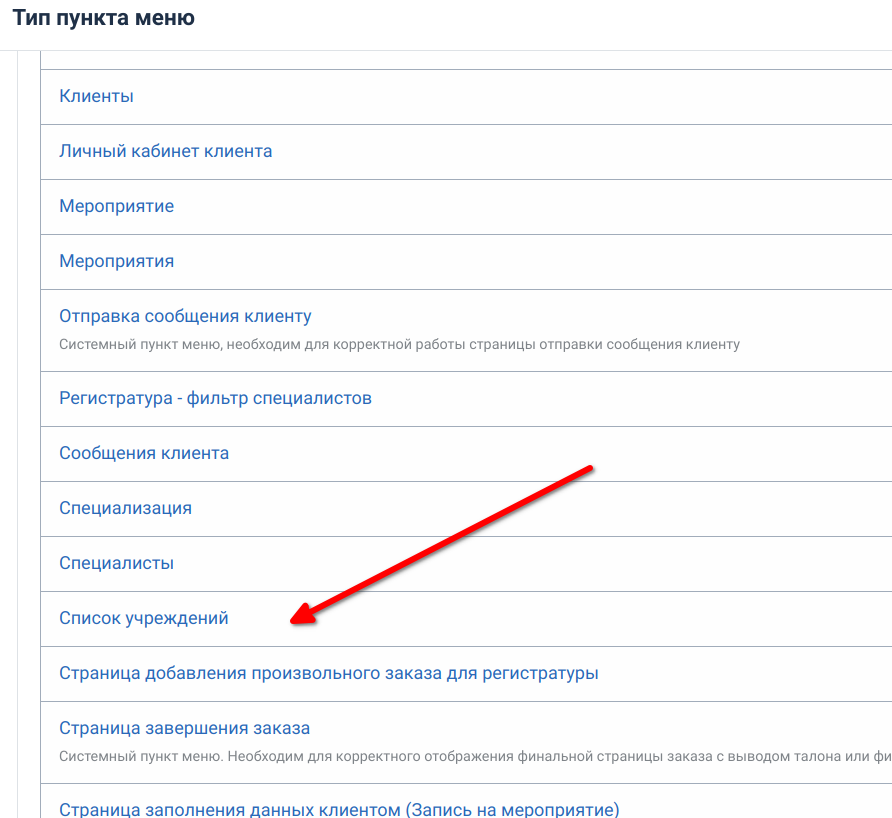Select Страница завершения заказа

[x=184, y=729]
